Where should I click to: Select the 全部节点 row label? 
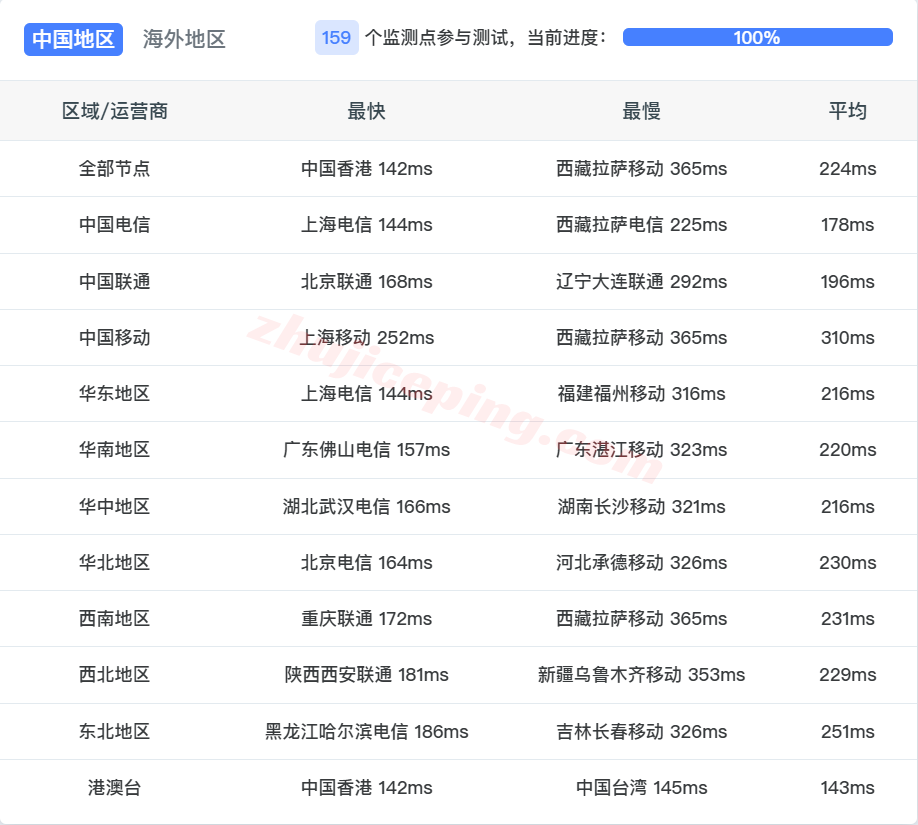pos(114,169)
